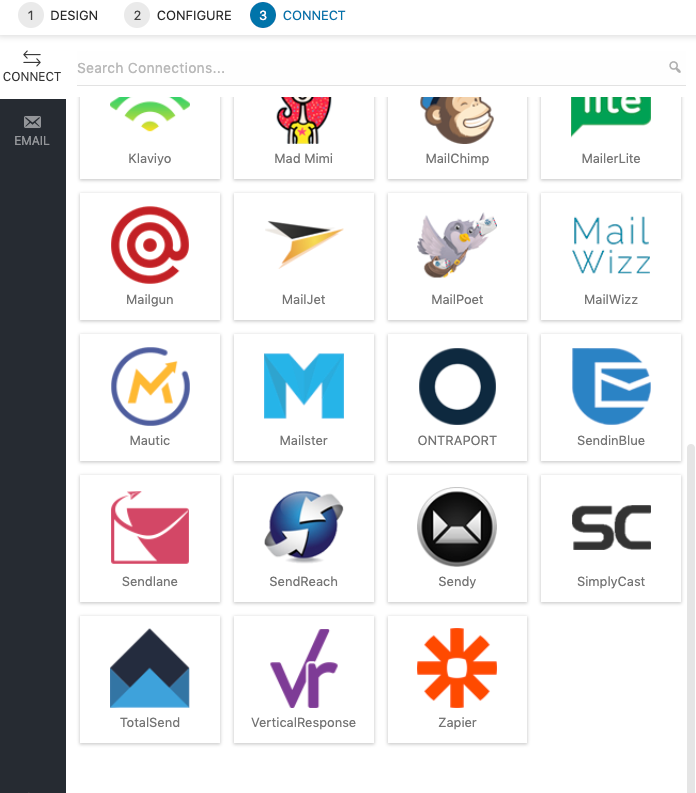Choose the ONTRAPORT circle logo
The width and height of the screenshot is (696, 793).
click(457, 386)
